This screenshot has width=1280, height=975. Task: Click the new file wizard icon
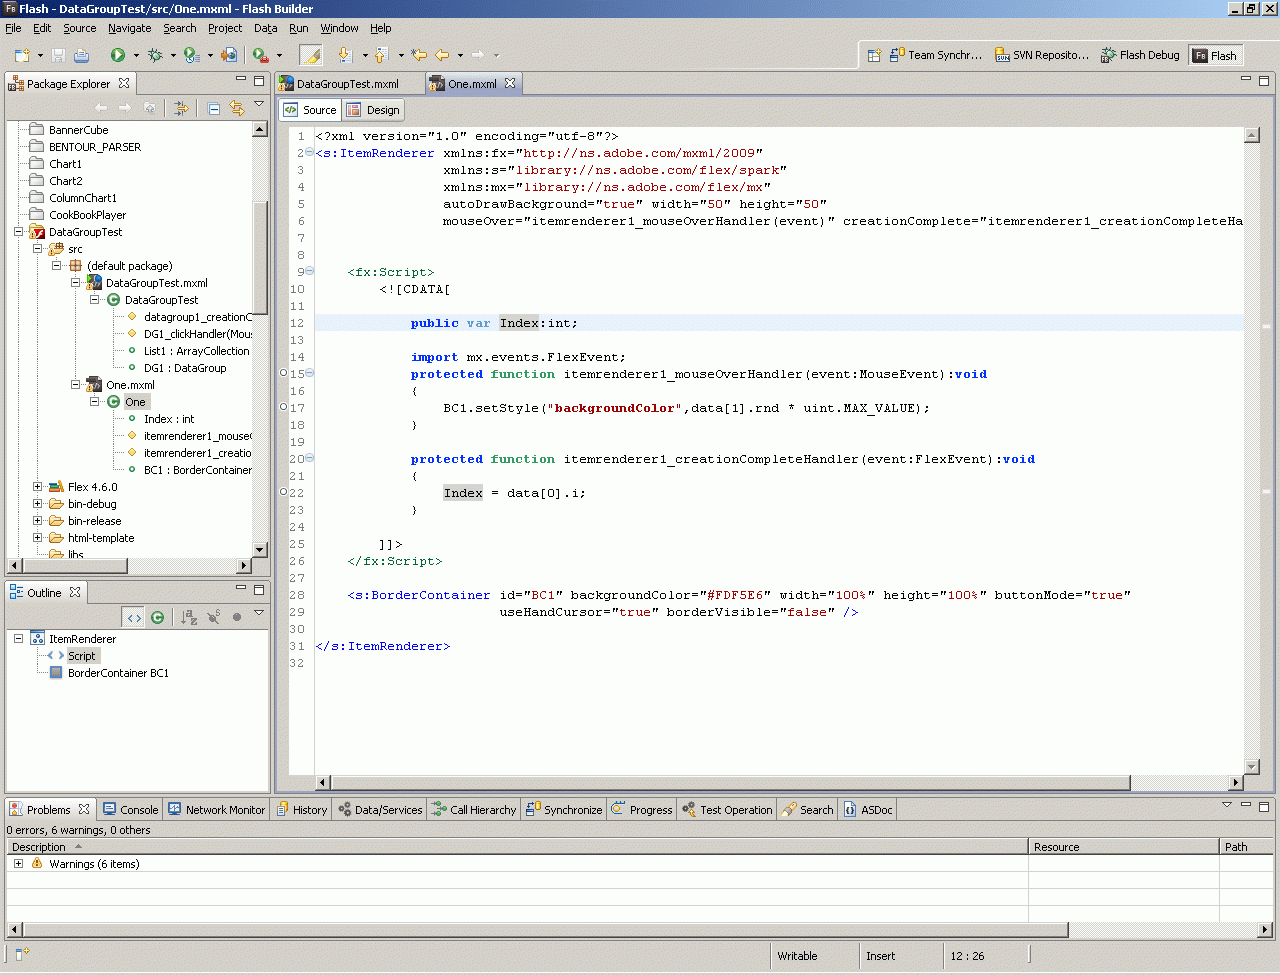click(22, 55)
